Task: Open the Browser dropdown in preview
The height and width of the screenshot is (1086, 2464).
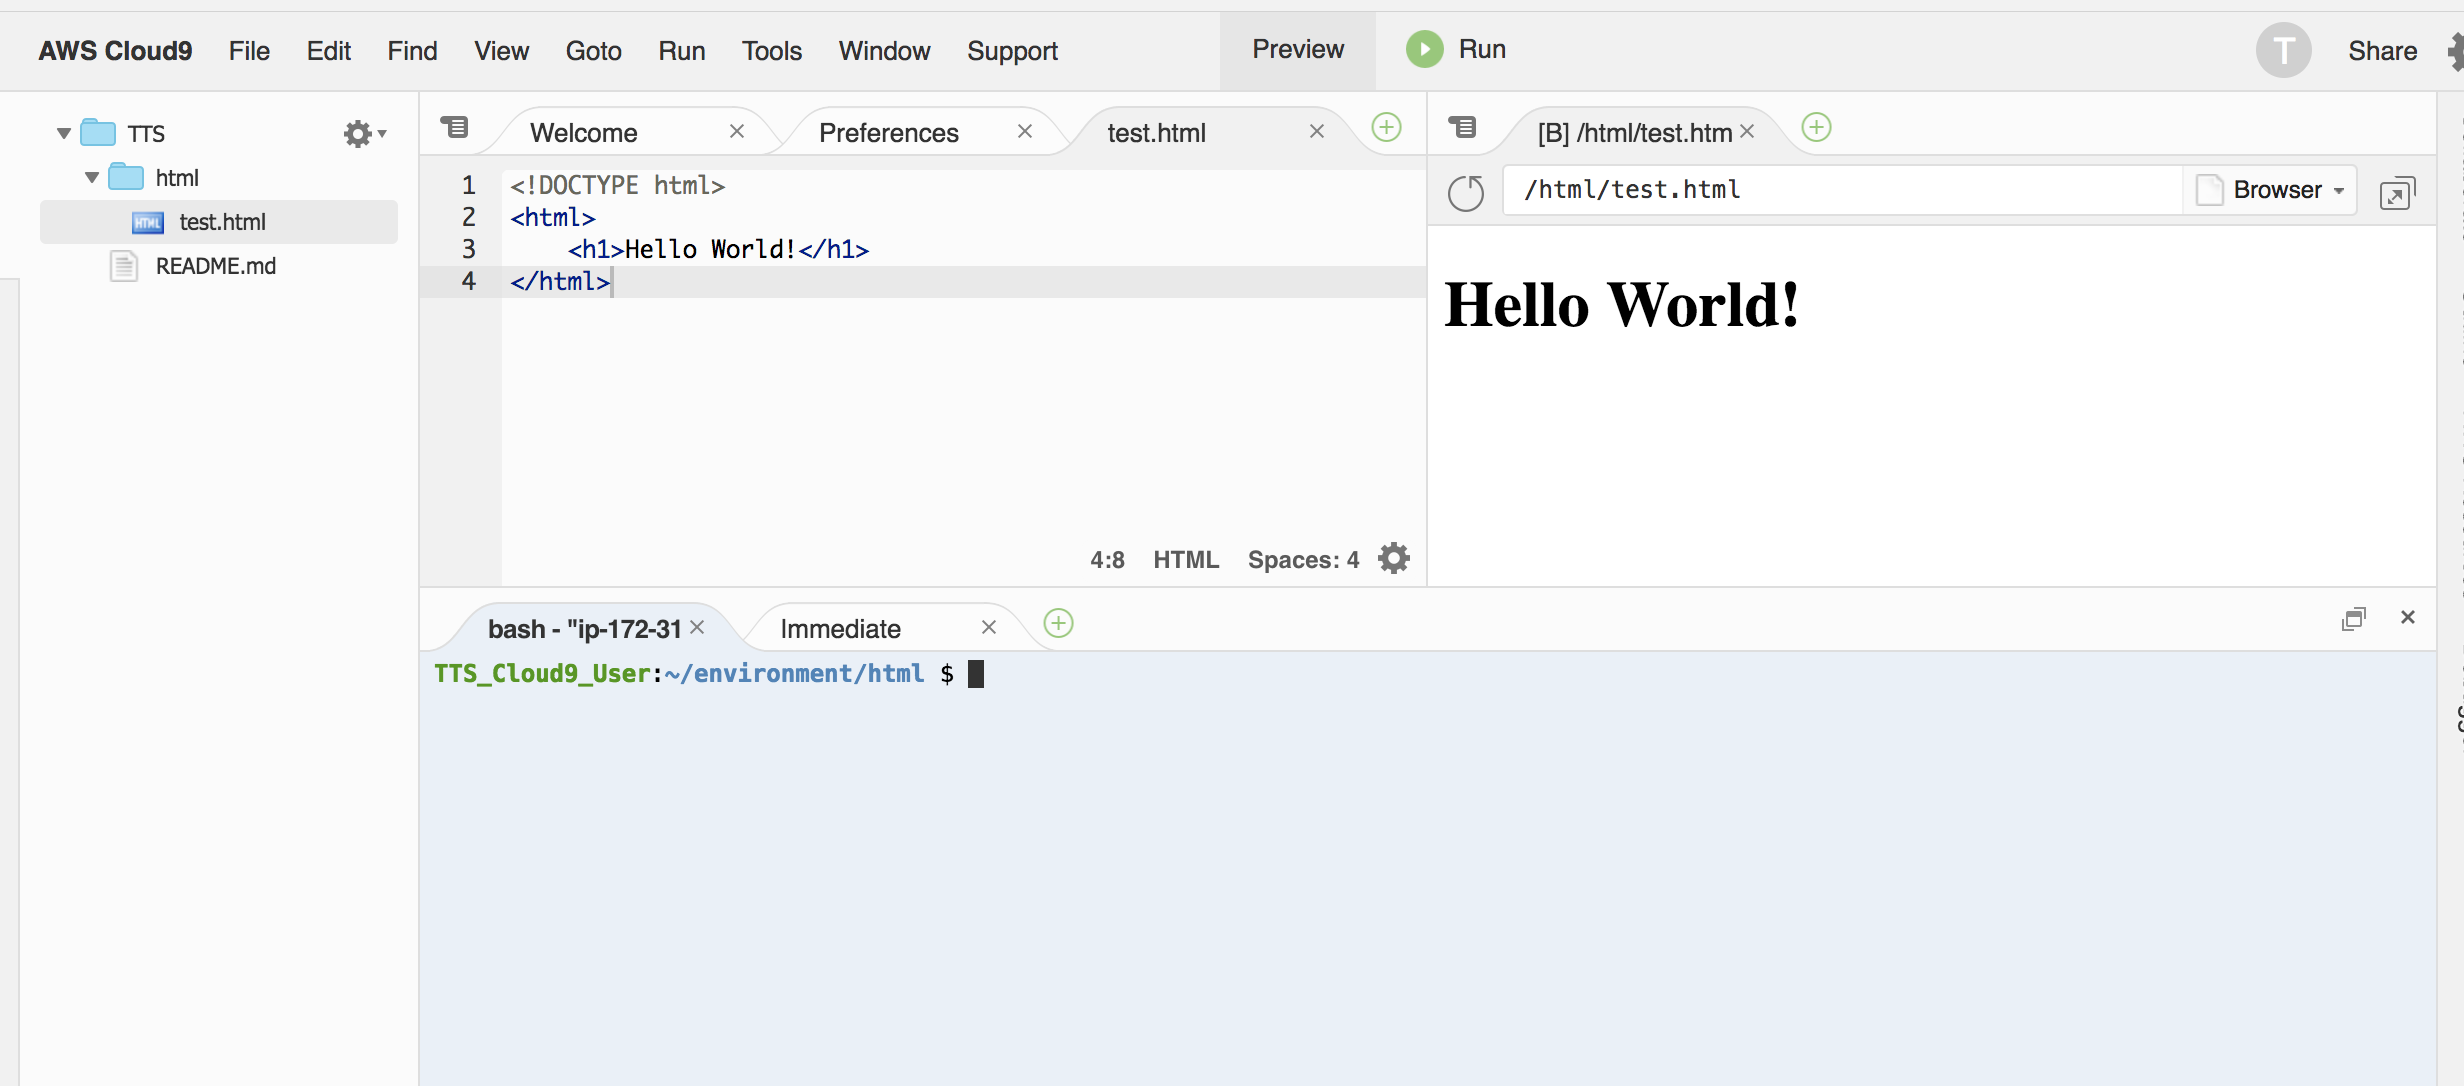Action: pos(2273,190)
